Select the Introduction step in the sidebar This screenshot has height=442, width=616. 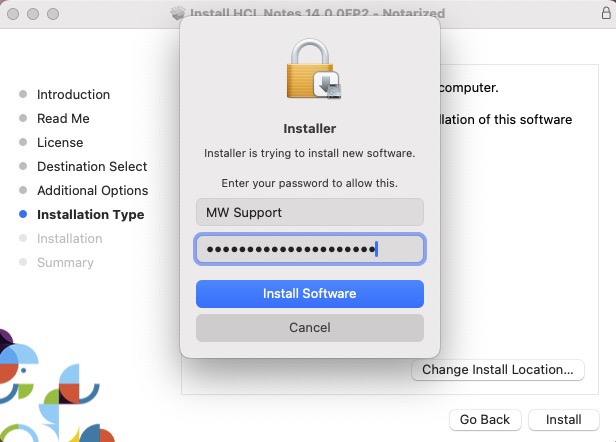coord(73,95)
